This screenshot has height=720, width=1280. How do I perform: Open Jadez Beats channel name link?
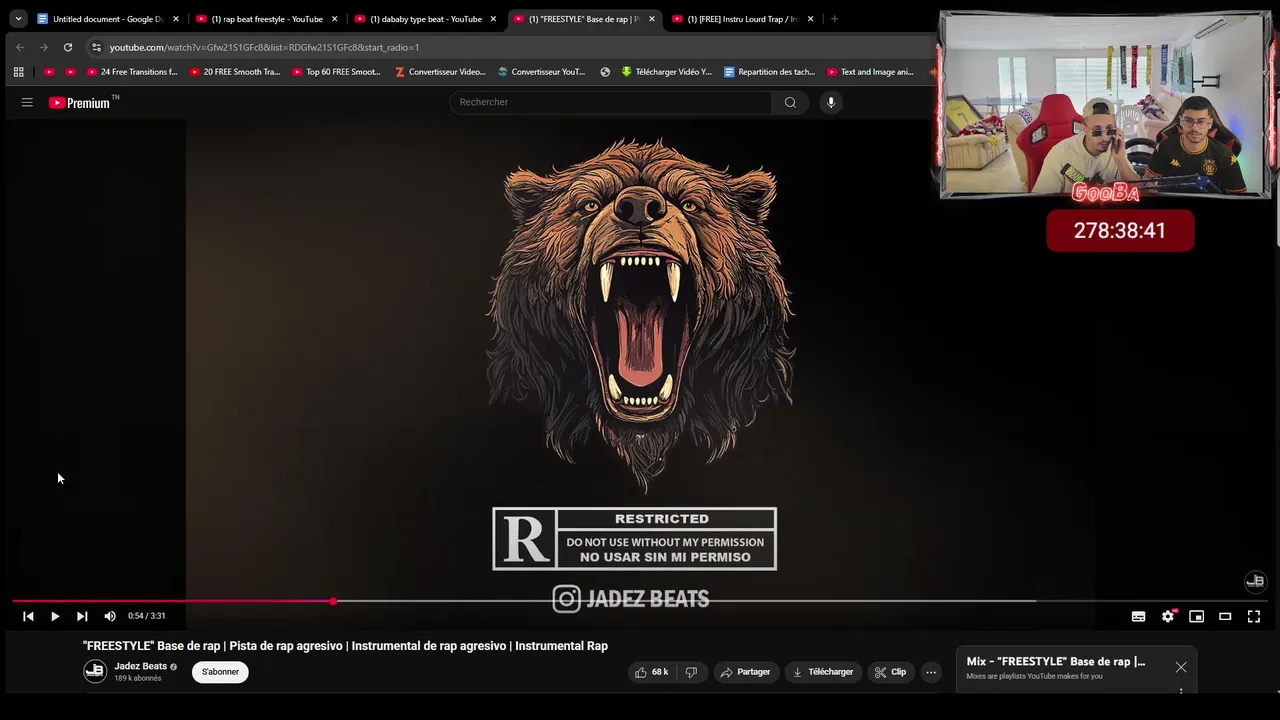140,666
